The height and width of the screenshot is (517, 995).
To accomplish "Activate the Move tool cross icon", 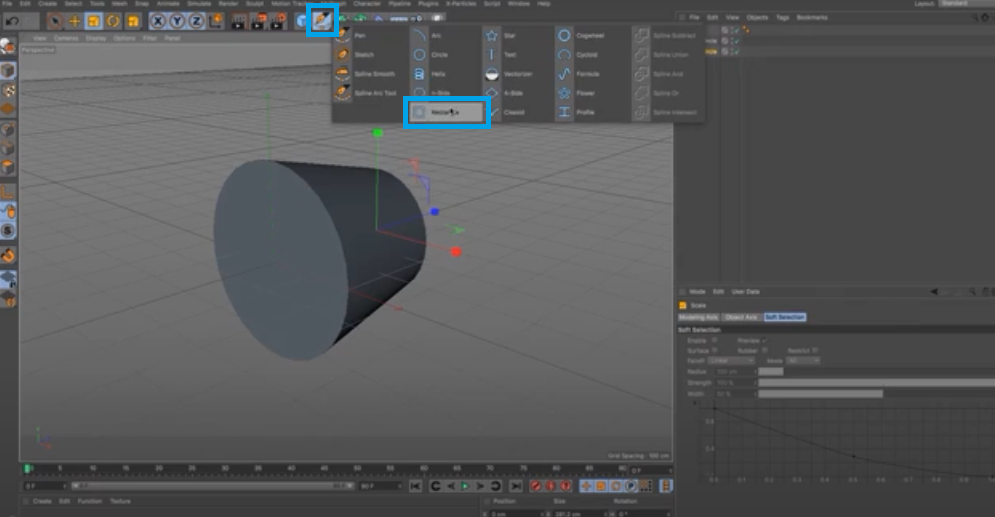I will pos(74,22).
